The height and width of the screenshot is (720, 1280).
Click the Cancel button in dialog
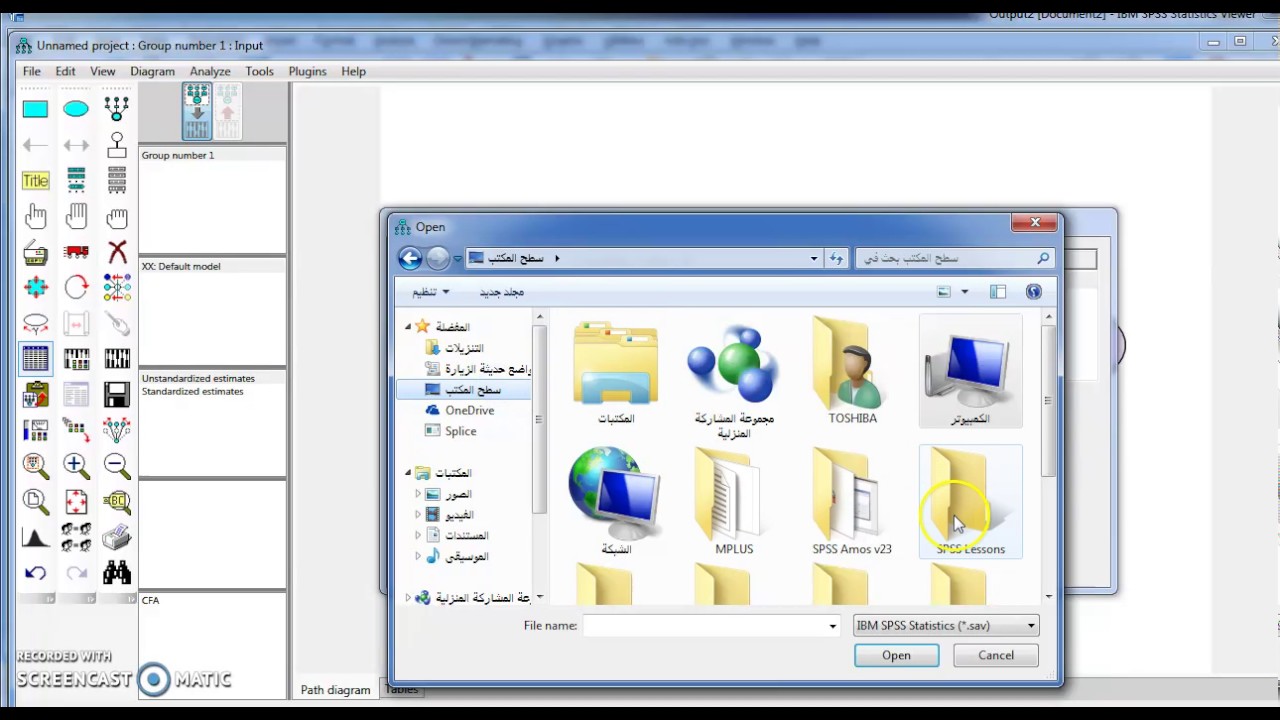click(995, 655)
